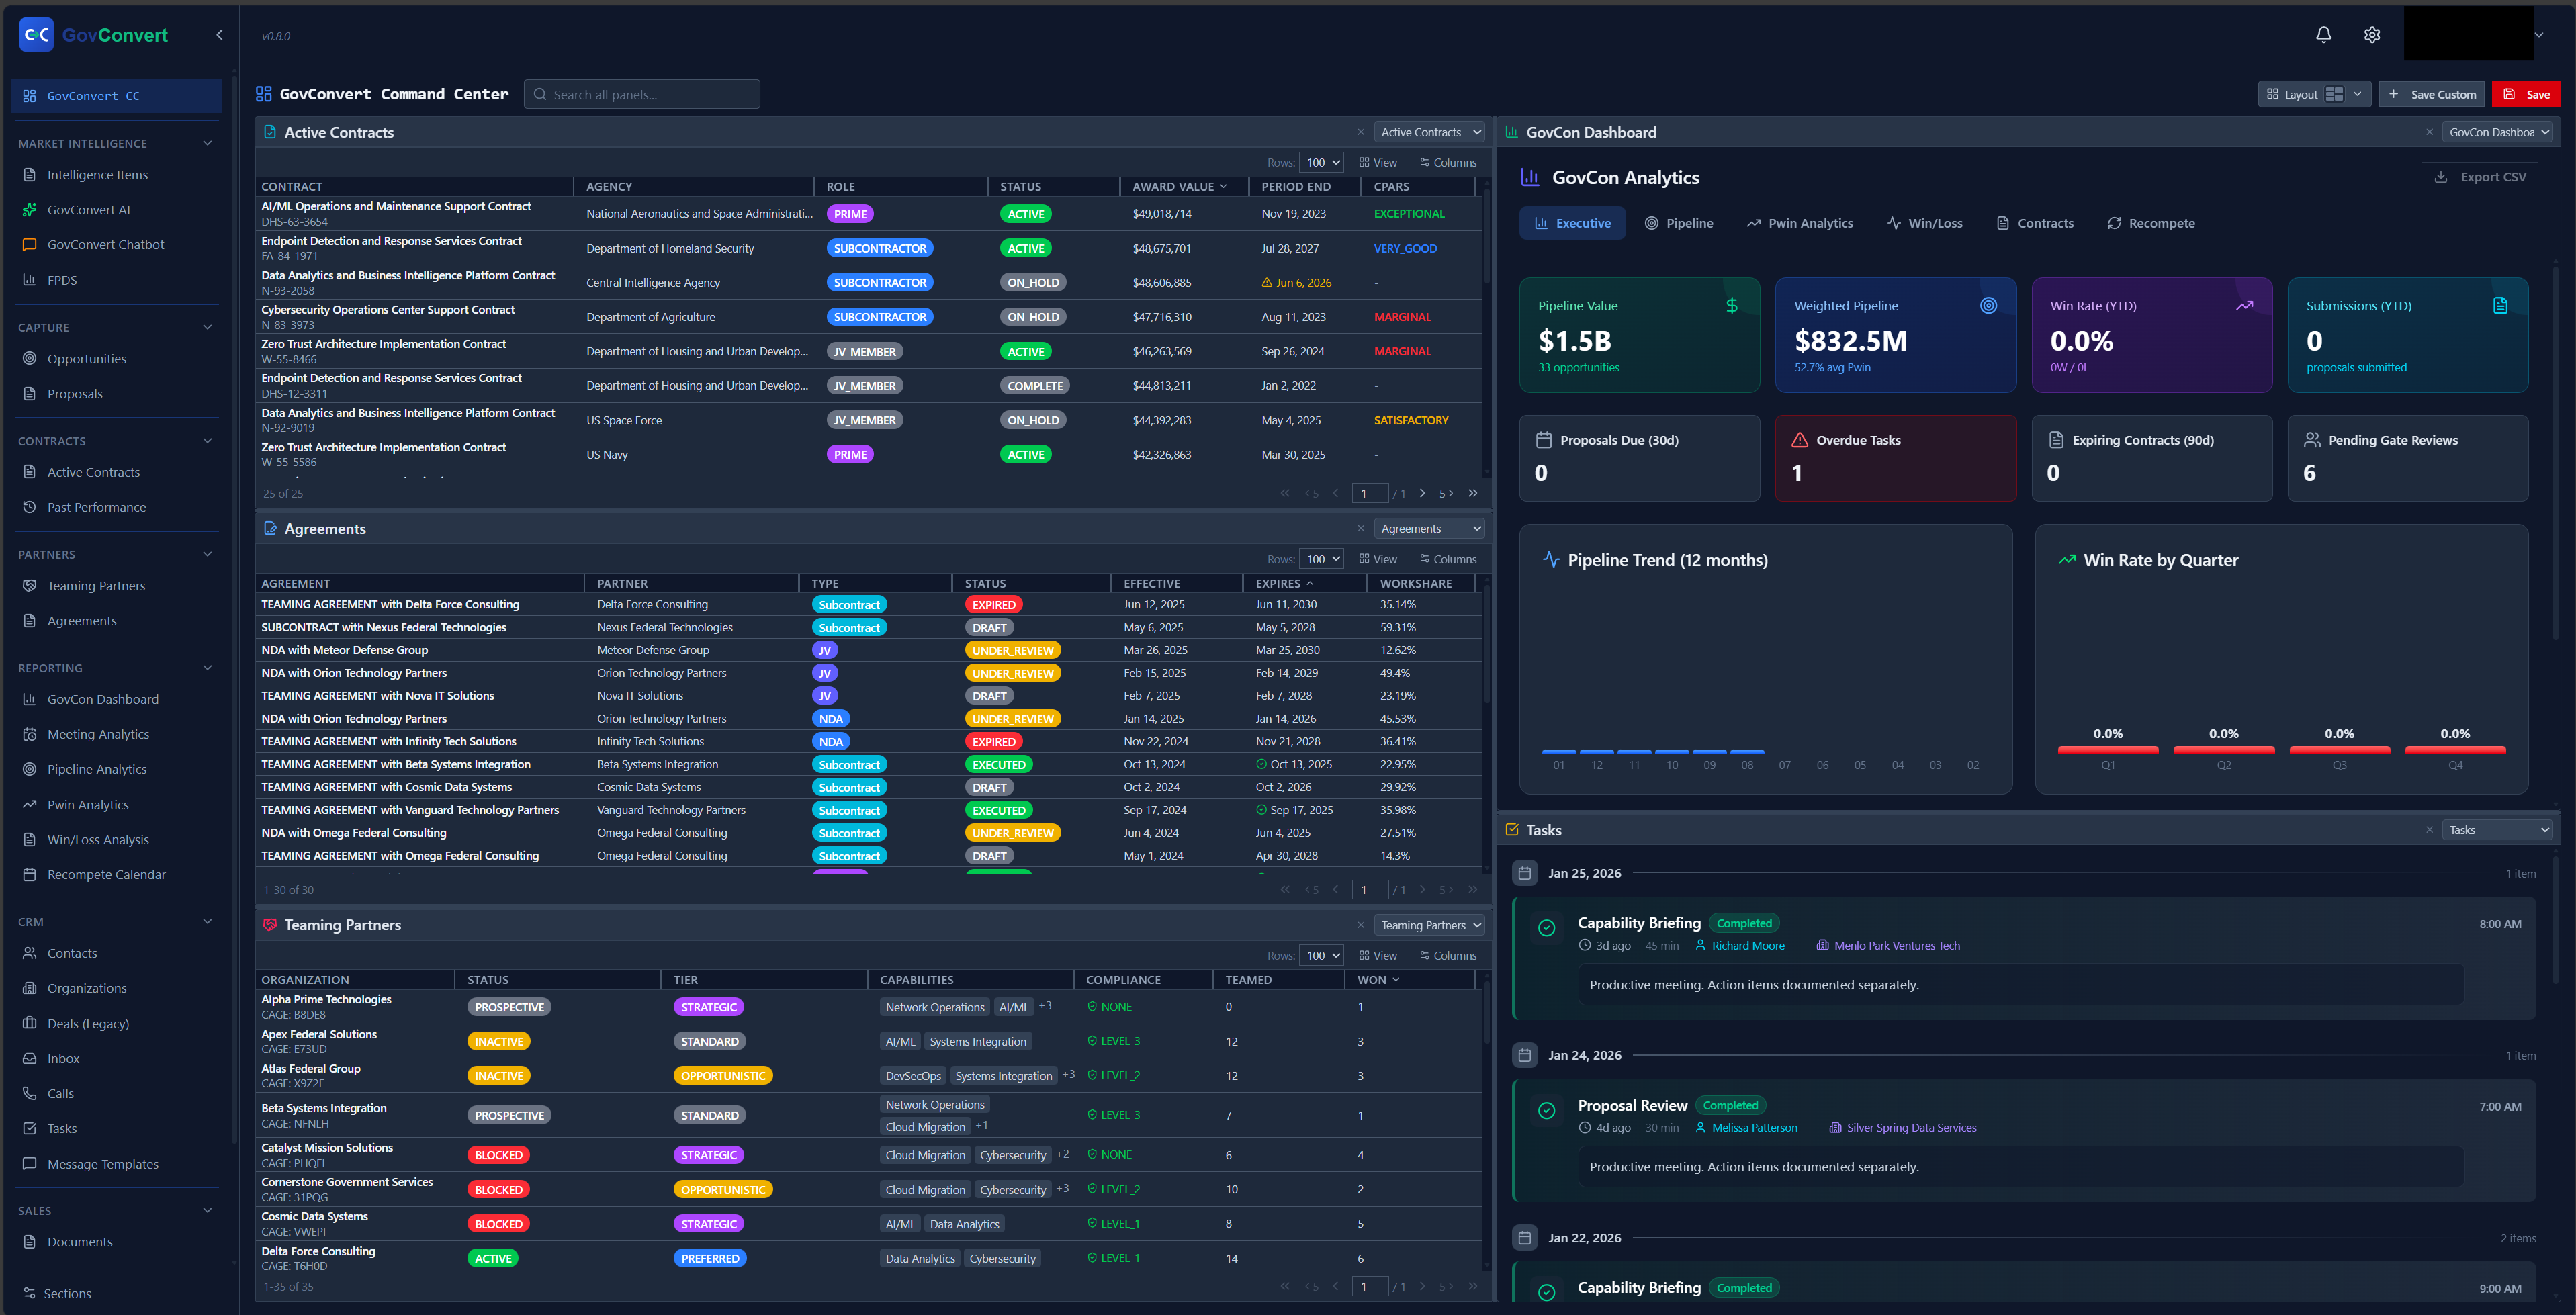
Task: Open Message Templates in CRM section
Action: point(103,1163)
